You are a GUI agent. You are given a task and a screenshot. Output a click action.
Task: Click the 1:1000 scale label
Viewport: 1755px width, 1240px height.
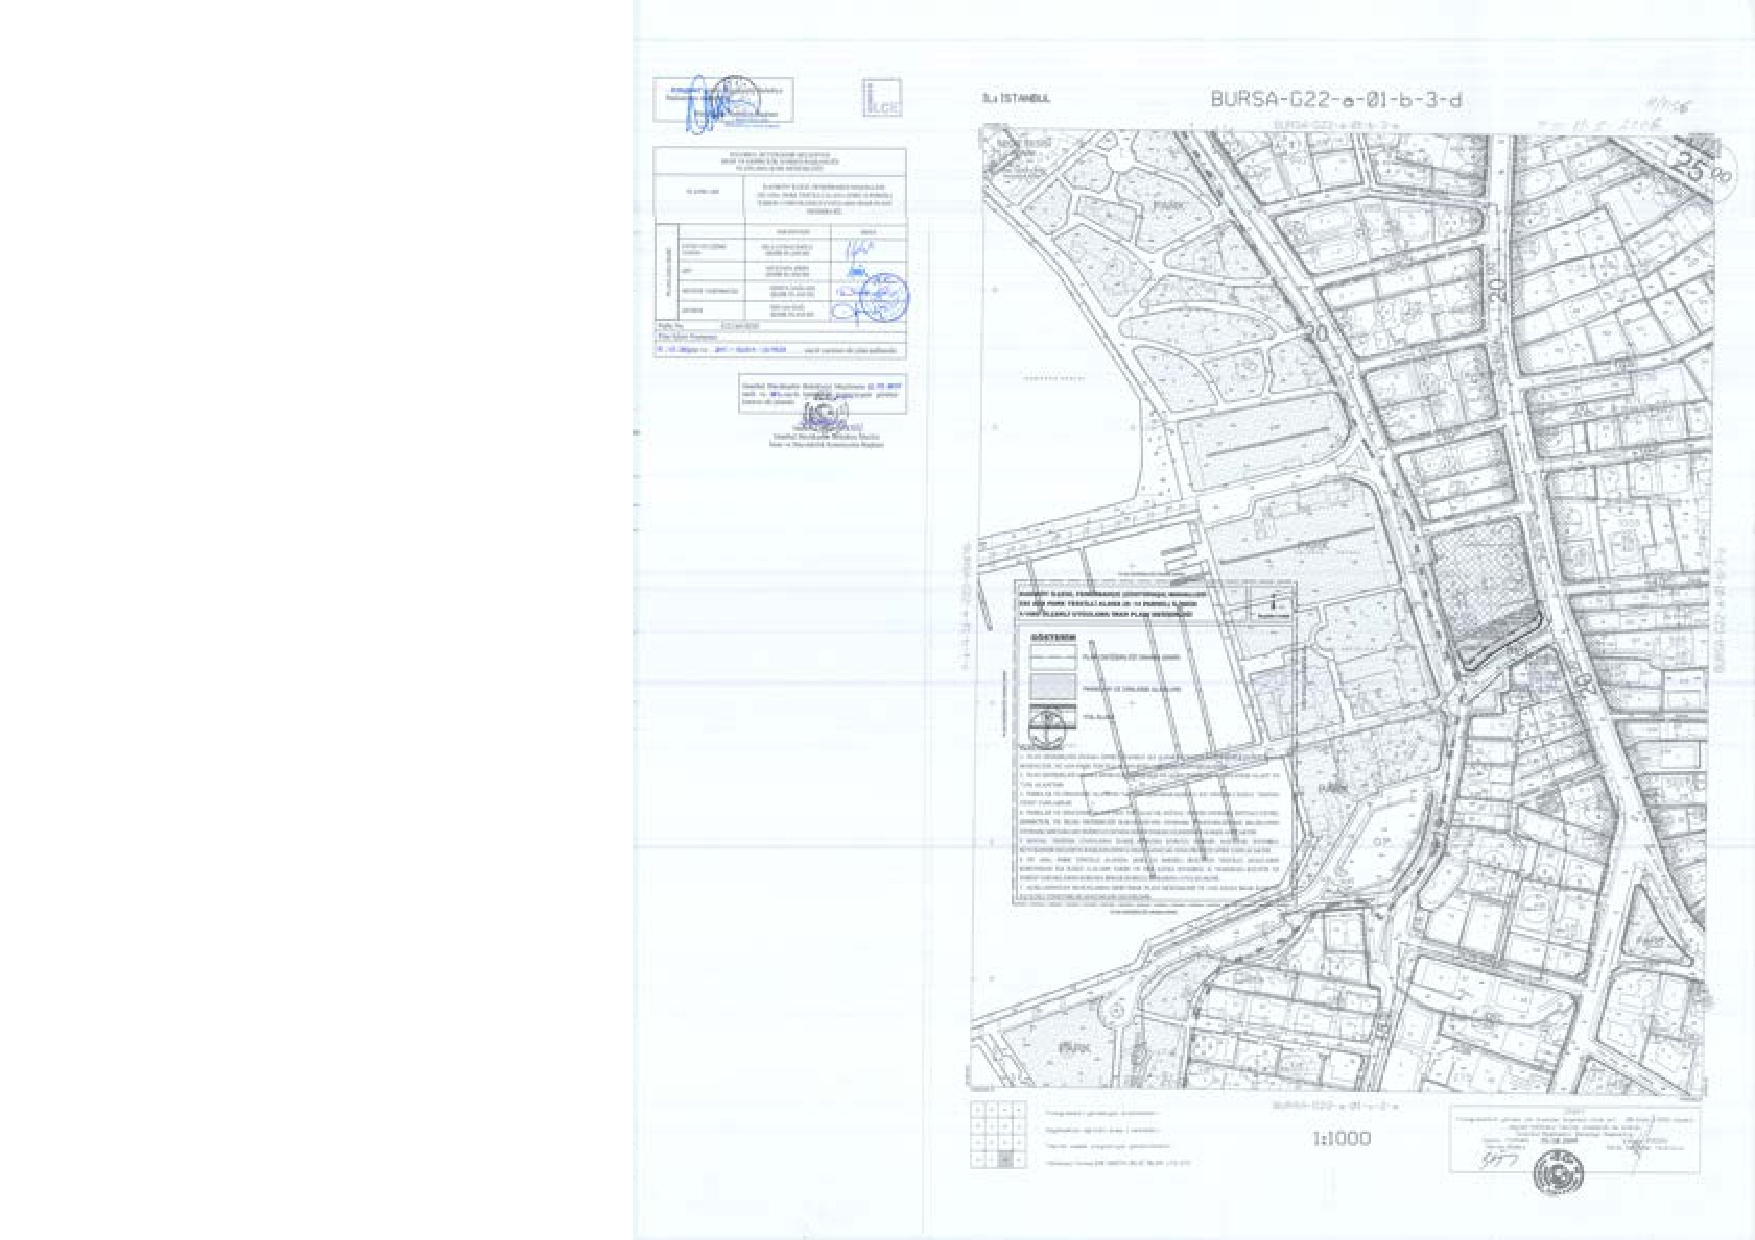point(1341,1138)
